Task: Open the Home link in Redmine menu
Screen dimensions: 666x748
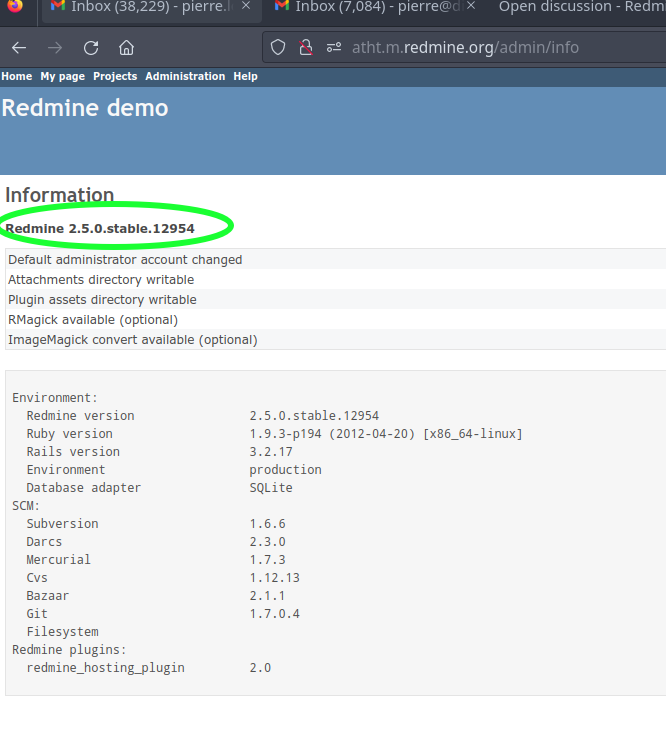Action: click(16, 76)
